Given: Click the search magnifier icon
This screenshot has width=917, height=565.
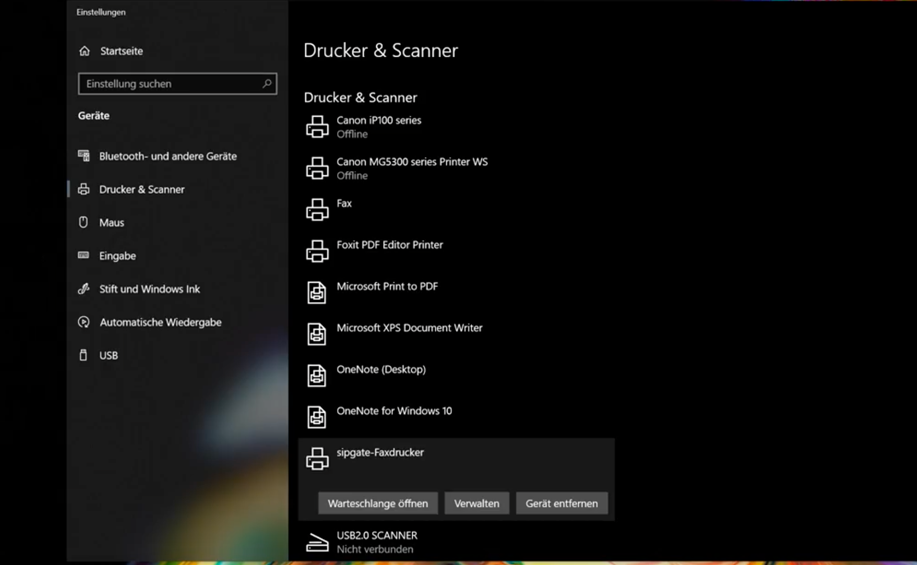Looking at the screenshot, I should point(267,84).
